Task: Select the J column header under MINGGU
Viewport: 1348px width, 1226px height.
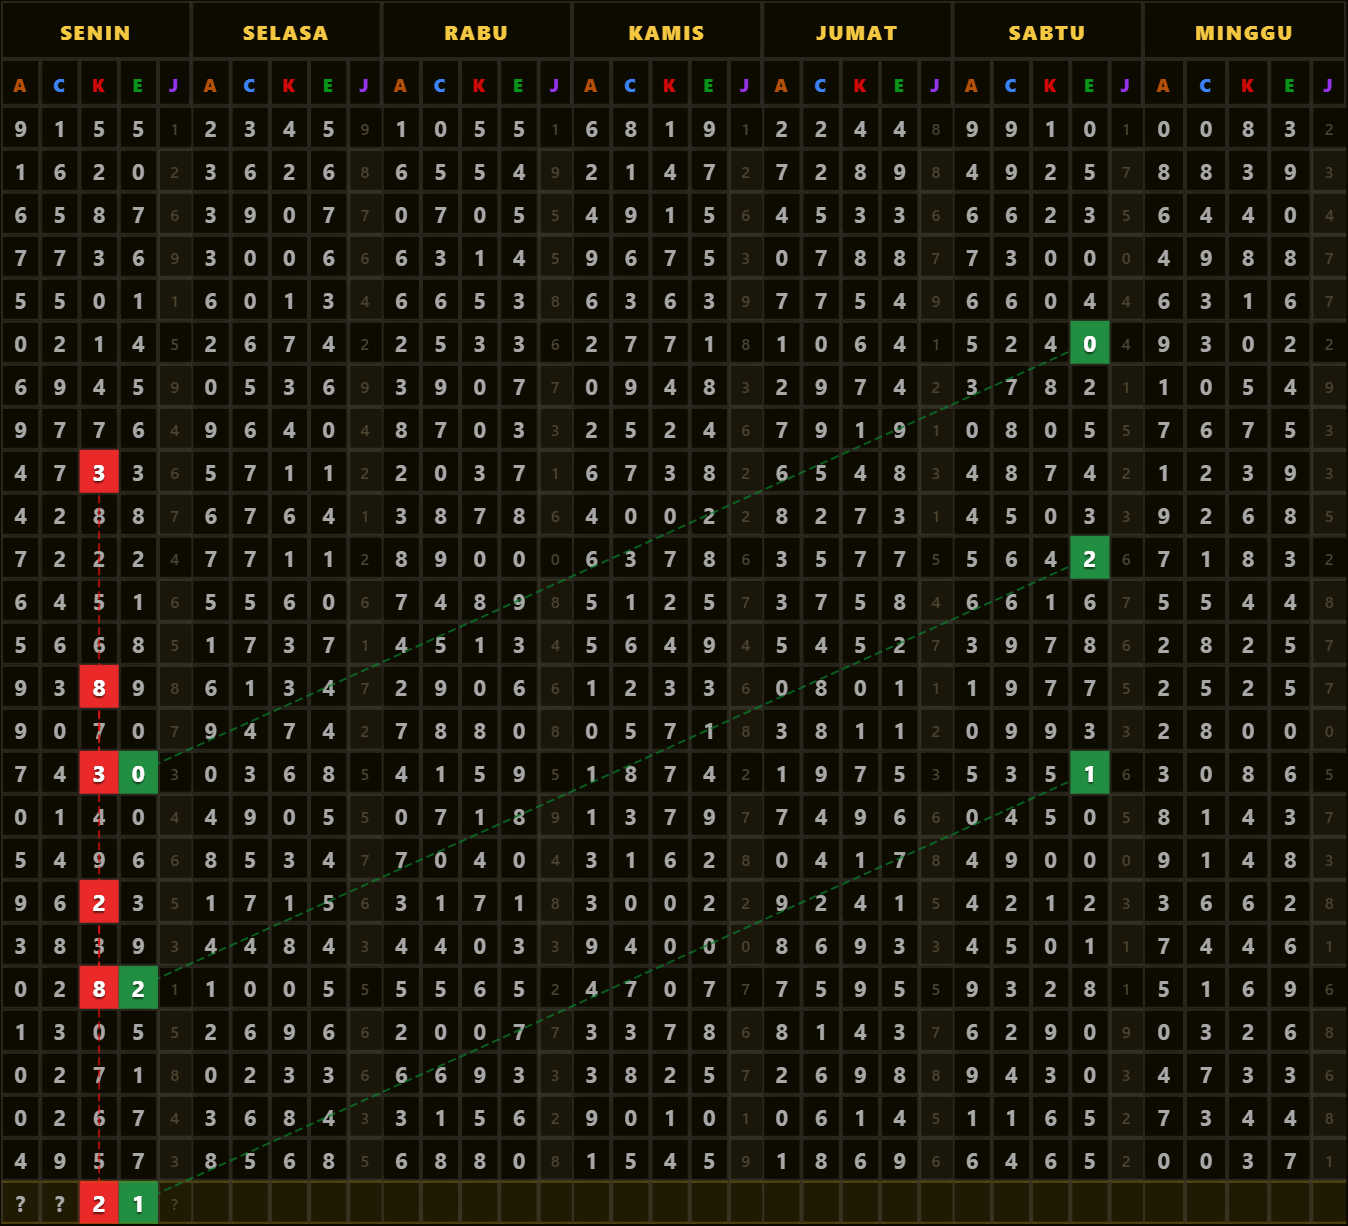Action: pyautogui.click(x=1328, y=86)
